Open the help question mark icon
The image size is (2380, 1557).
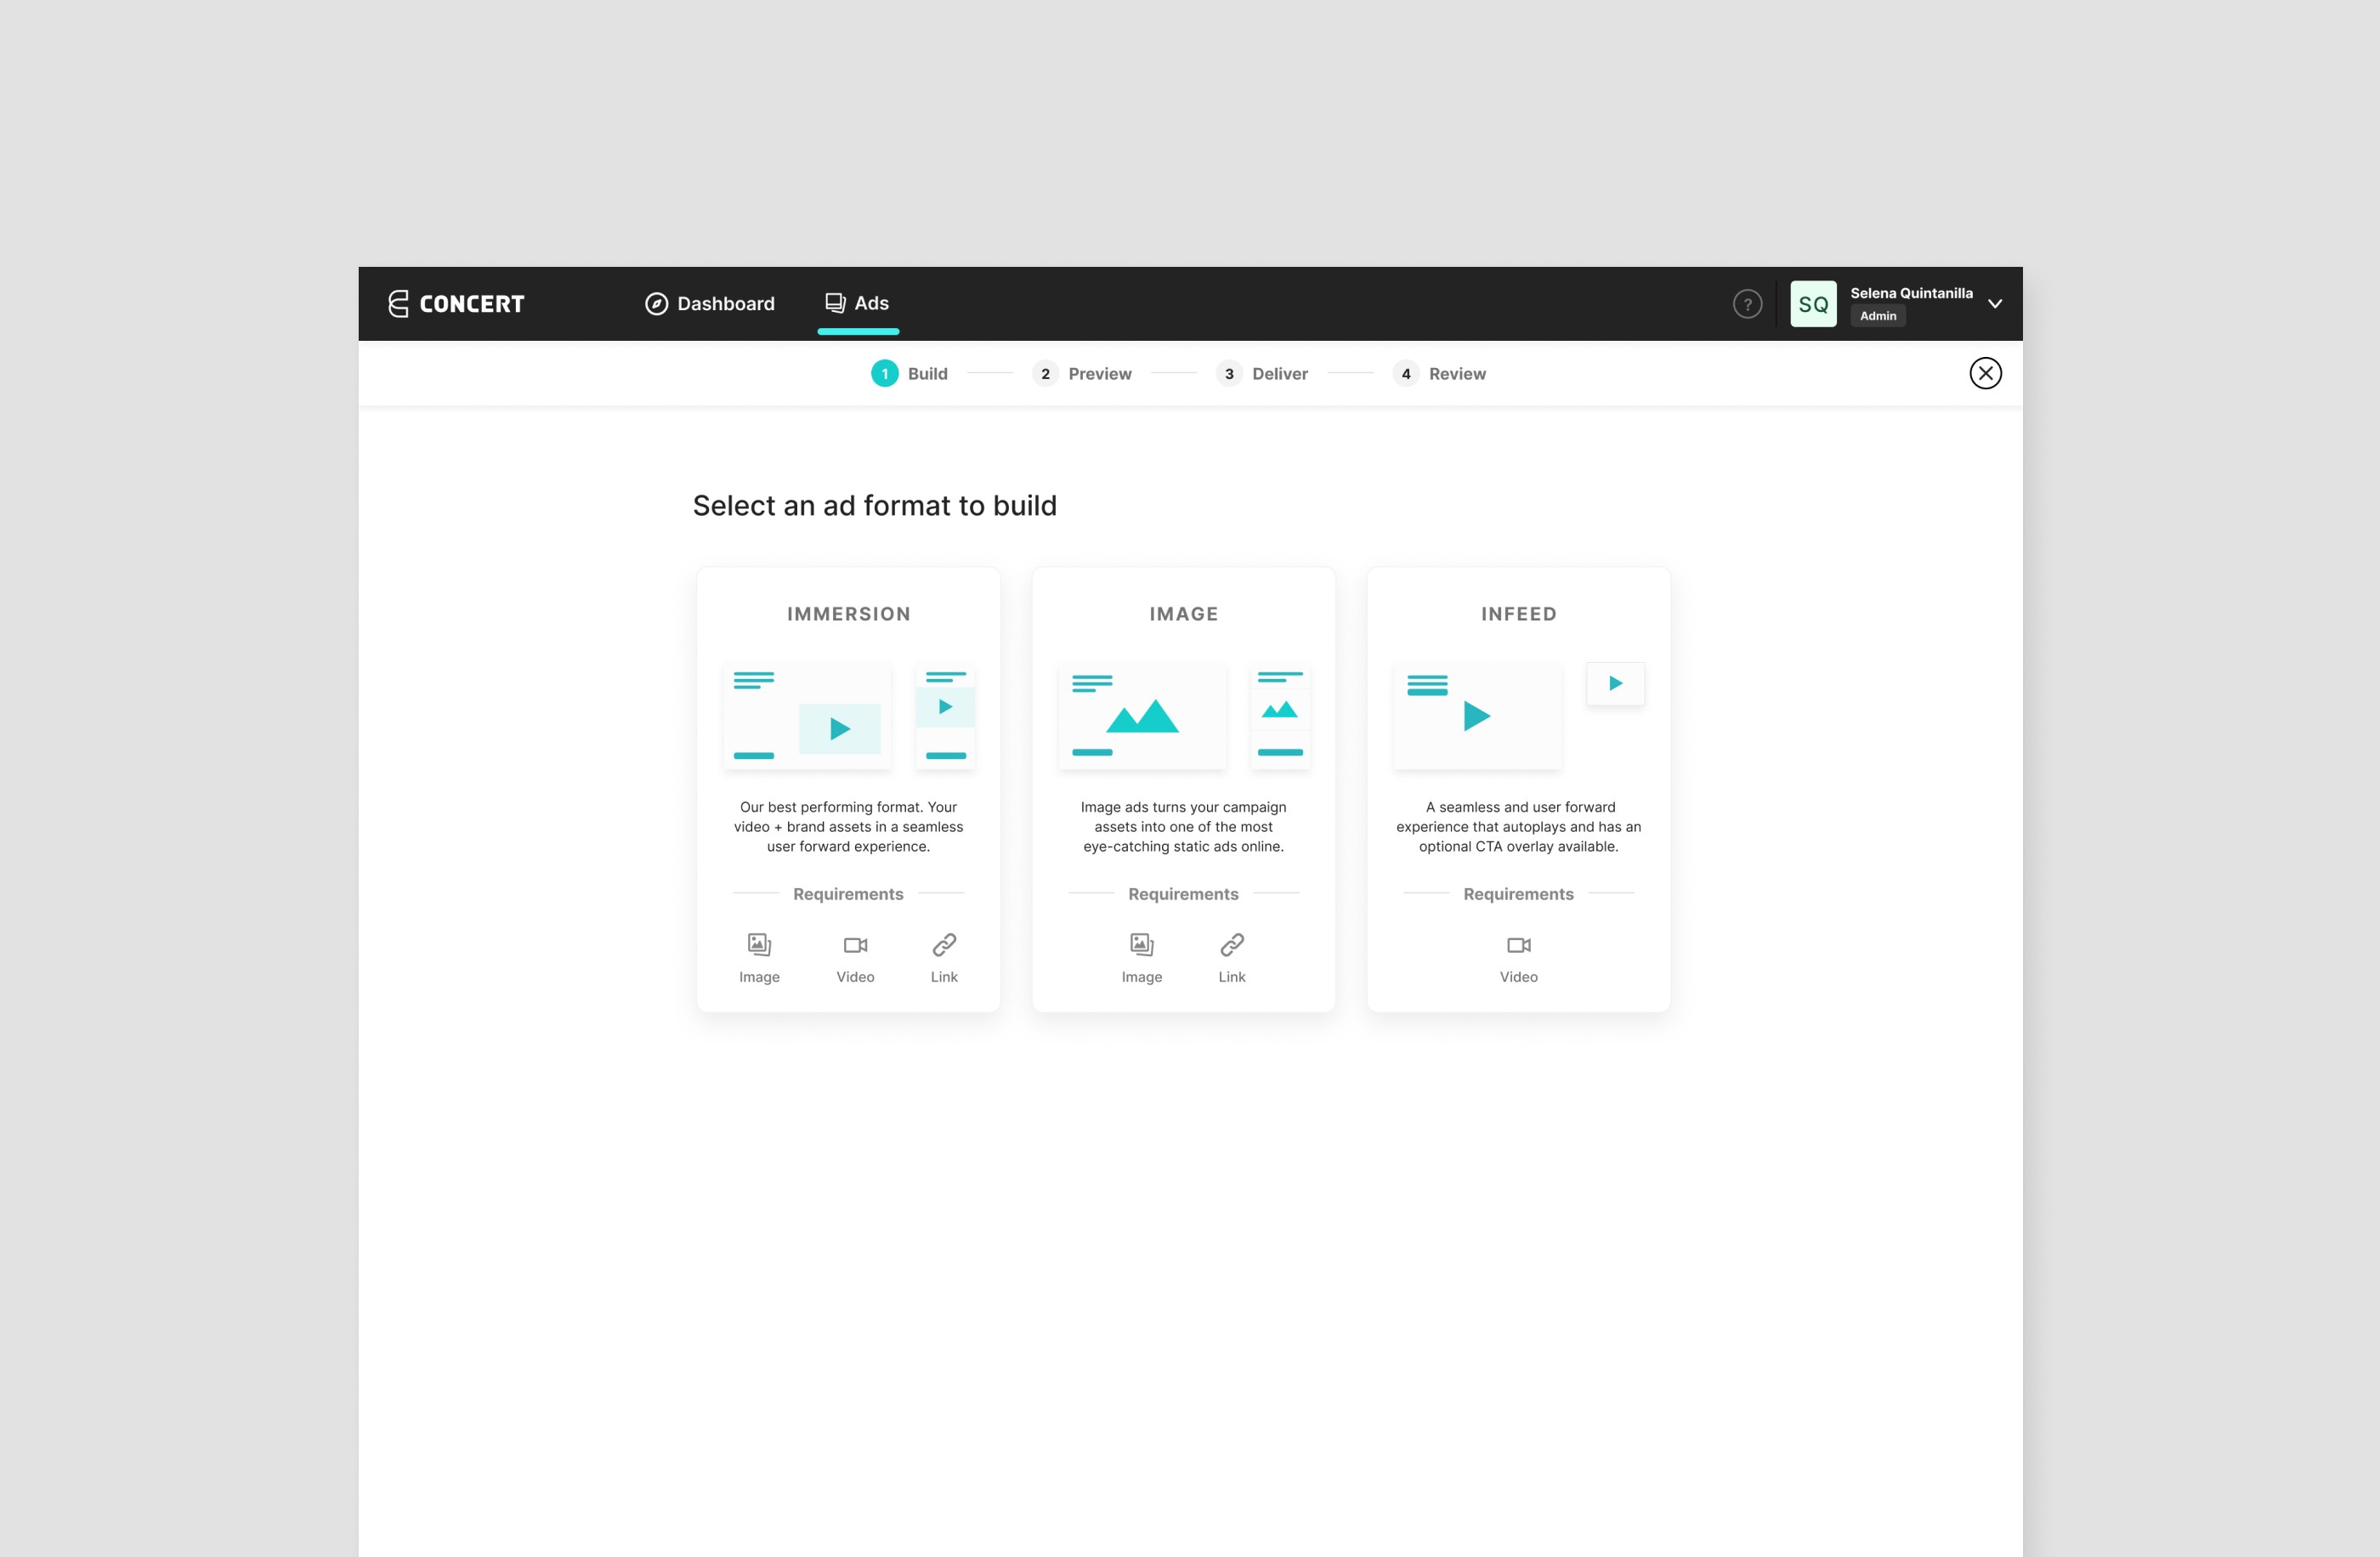(x=1747, y=303)
